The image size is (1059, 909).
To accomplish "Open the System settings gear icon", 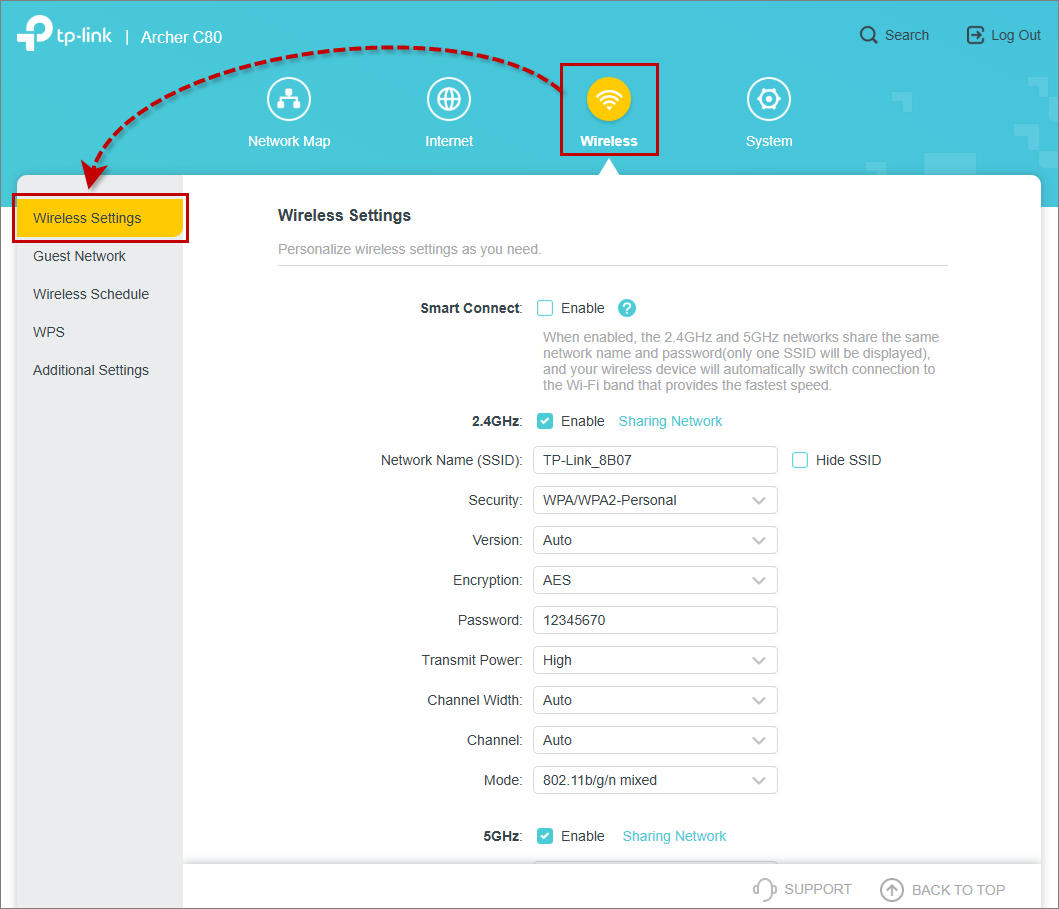I will click(x=768, y=99).
